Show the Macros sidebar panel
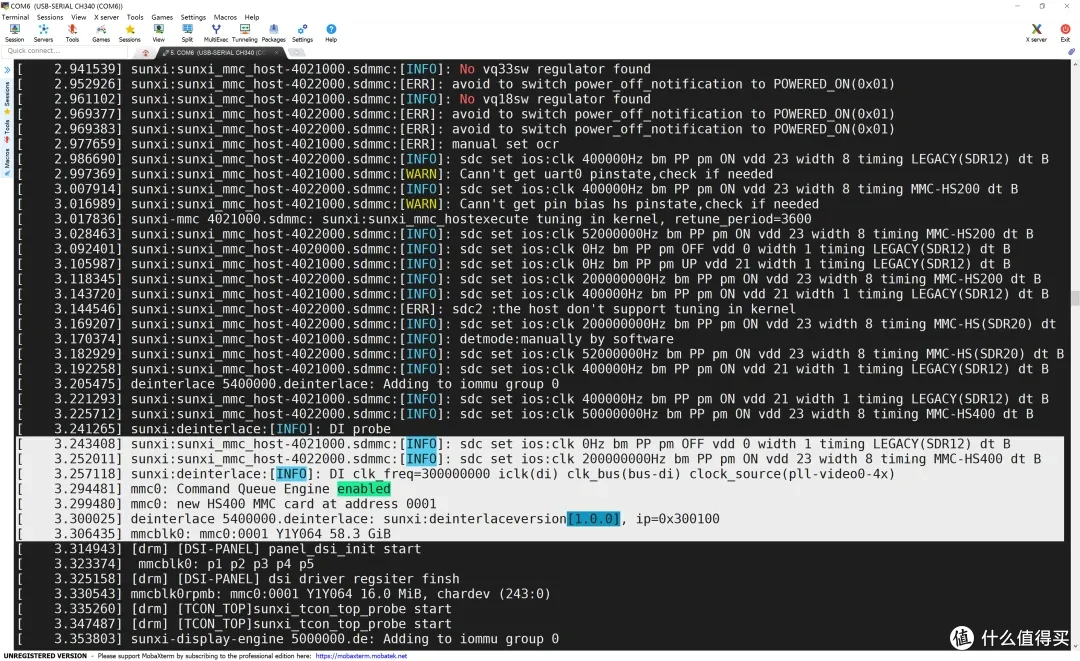 pyautogui.click(x=7, y=161)
